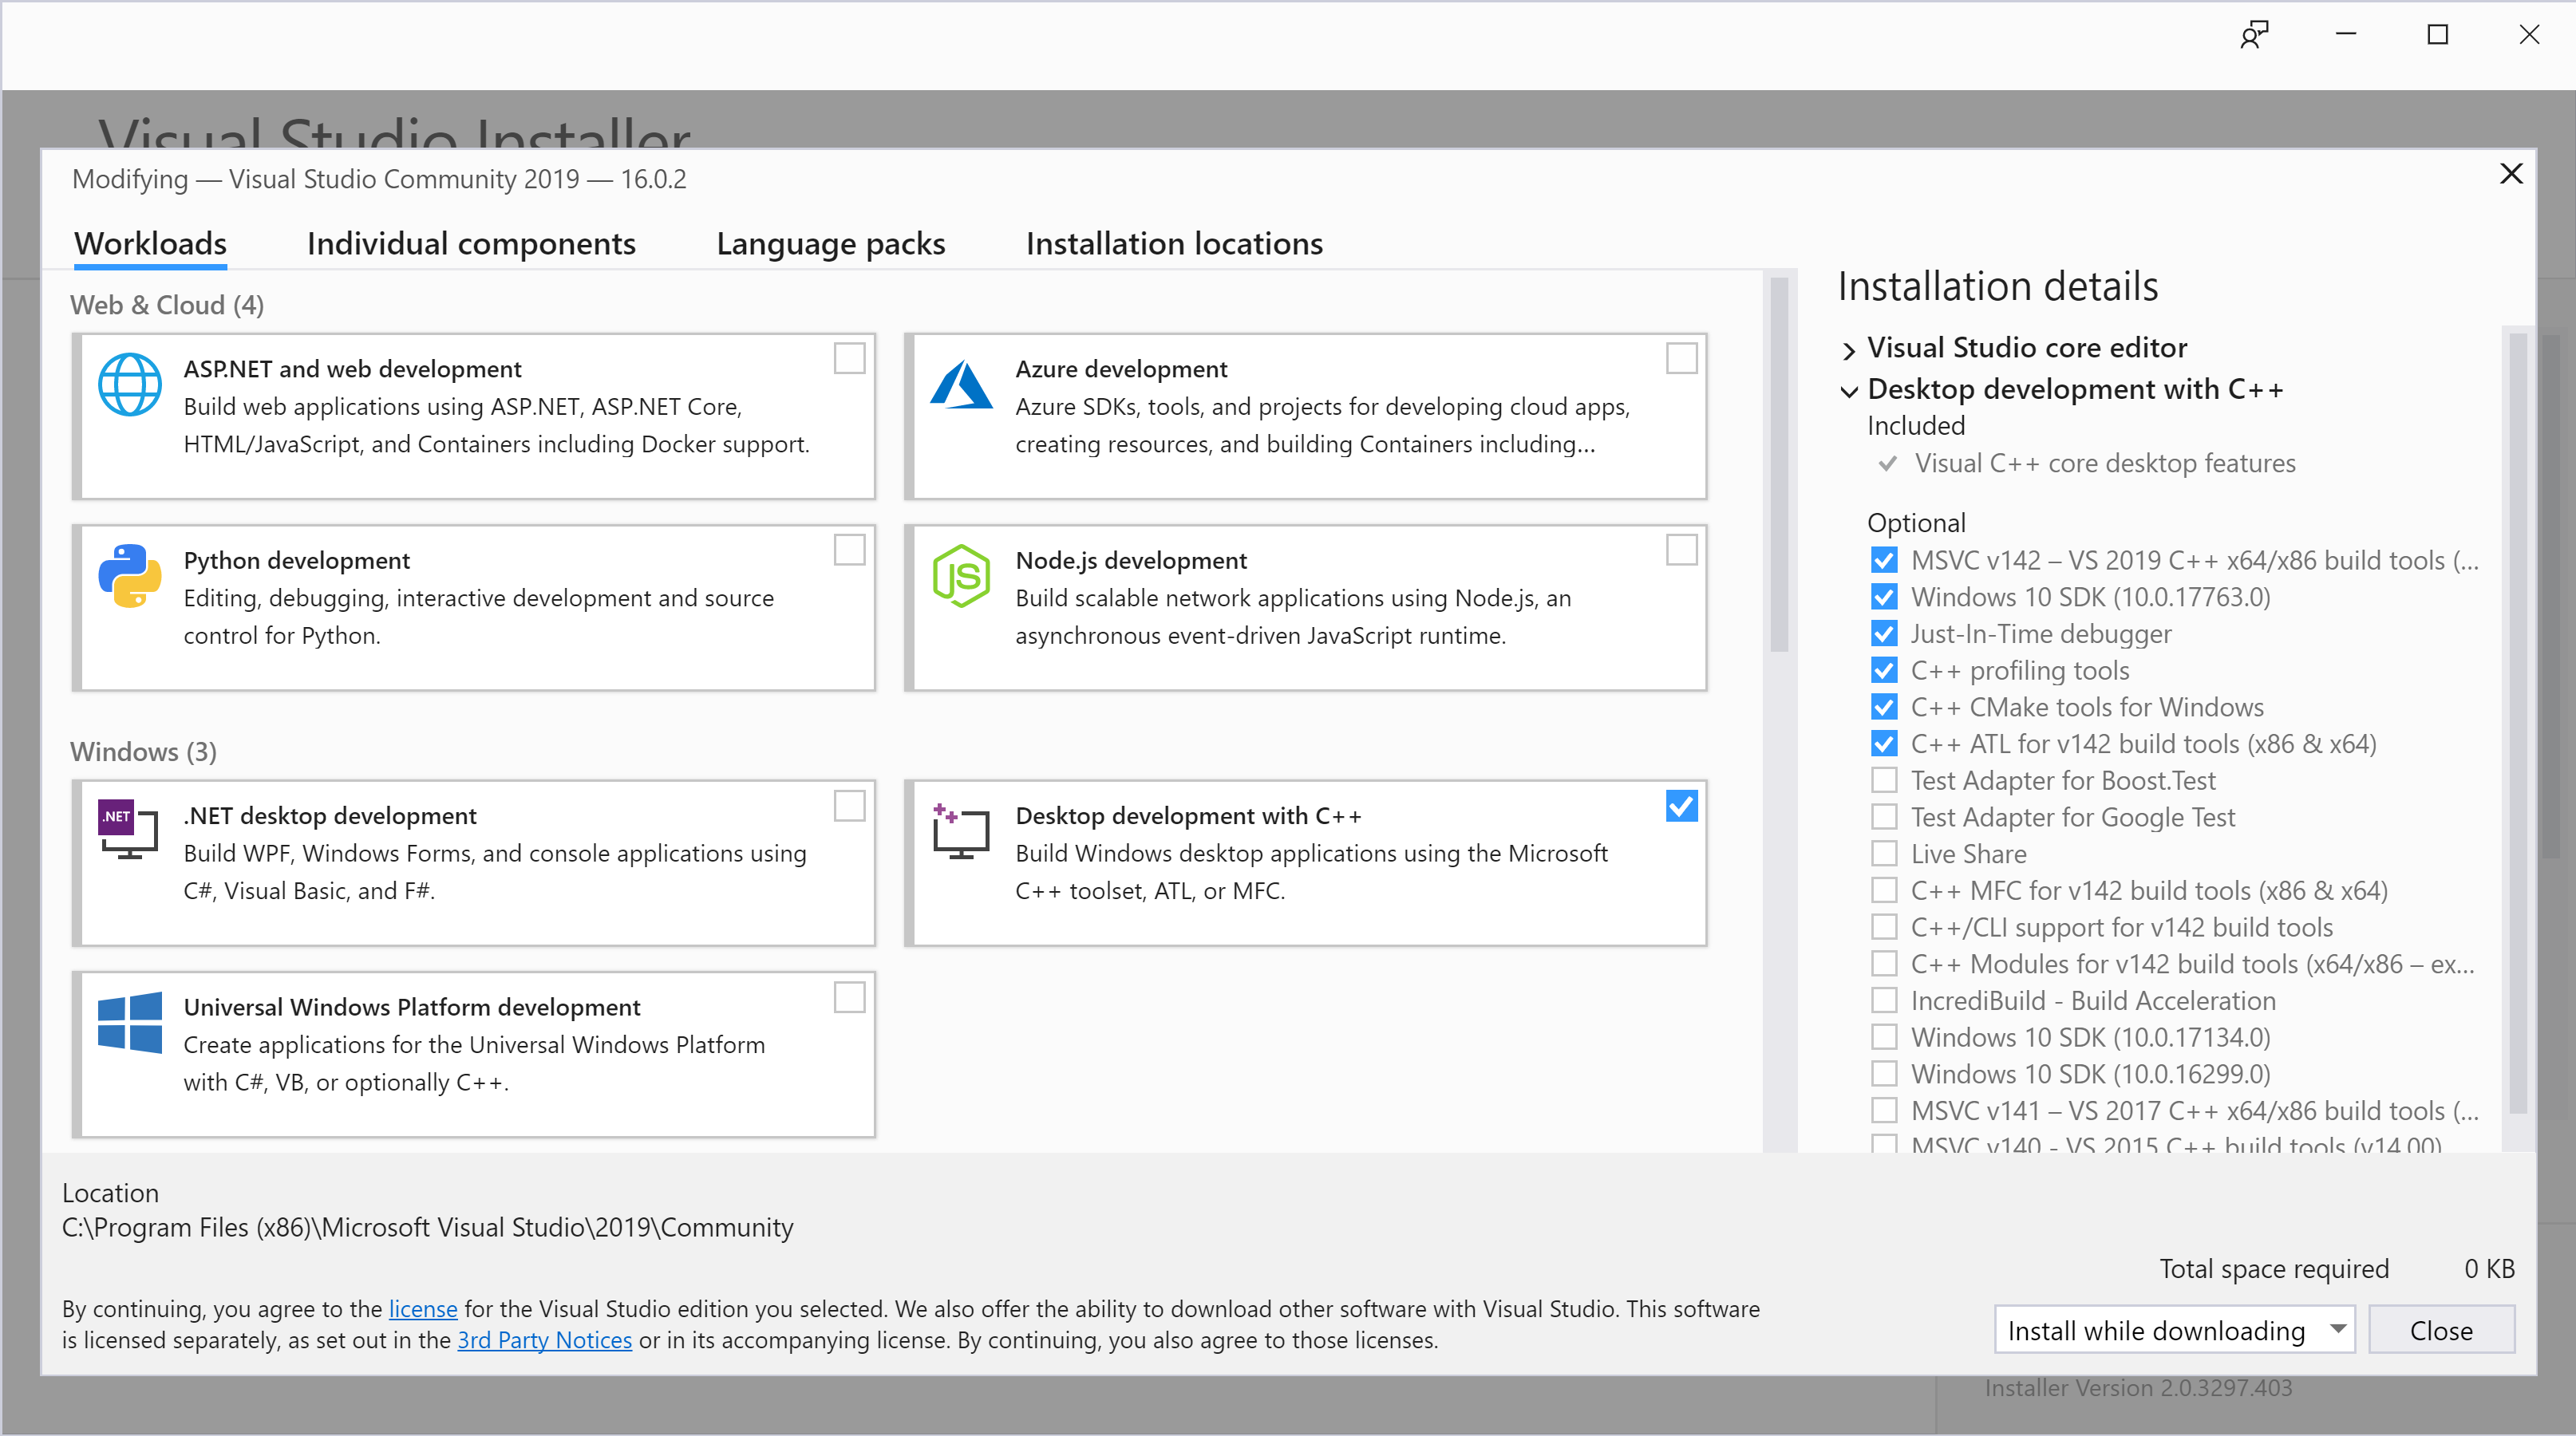The image size is (2576, 1436).
Task: Click Installer Version 2.0.3297.403 text
Action: tap(2138, 1388)
